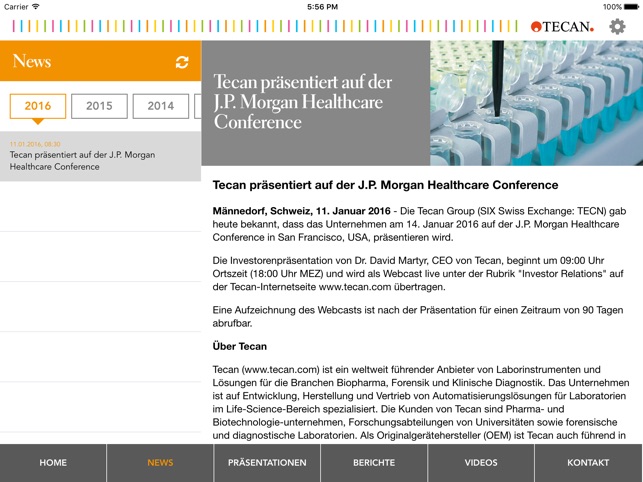The width and height of the screenshot is (643, 482).
Task: Tap the 'Über Tecan' subheading
Action: [x=239, y=347]
